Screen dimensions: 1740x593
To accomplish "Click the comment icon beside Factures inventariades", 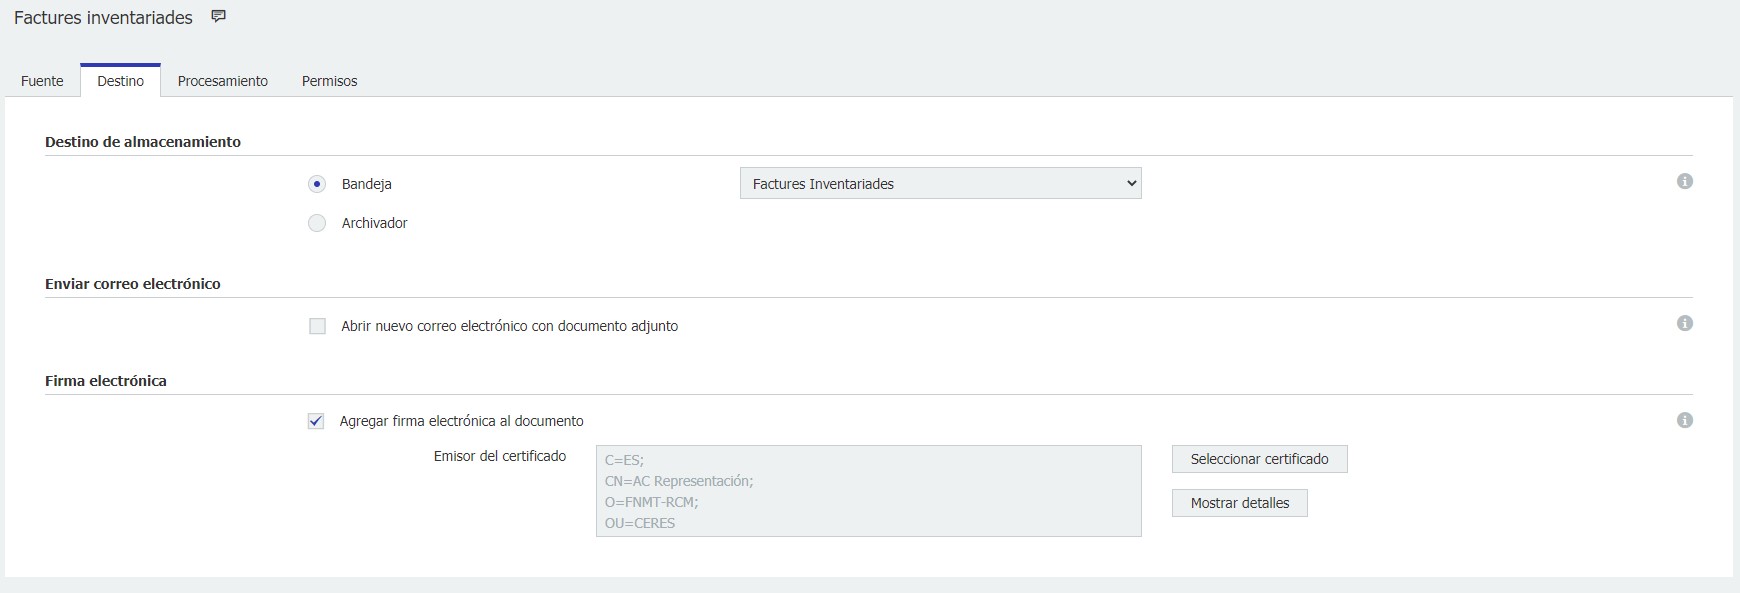I will pos(219,17).
